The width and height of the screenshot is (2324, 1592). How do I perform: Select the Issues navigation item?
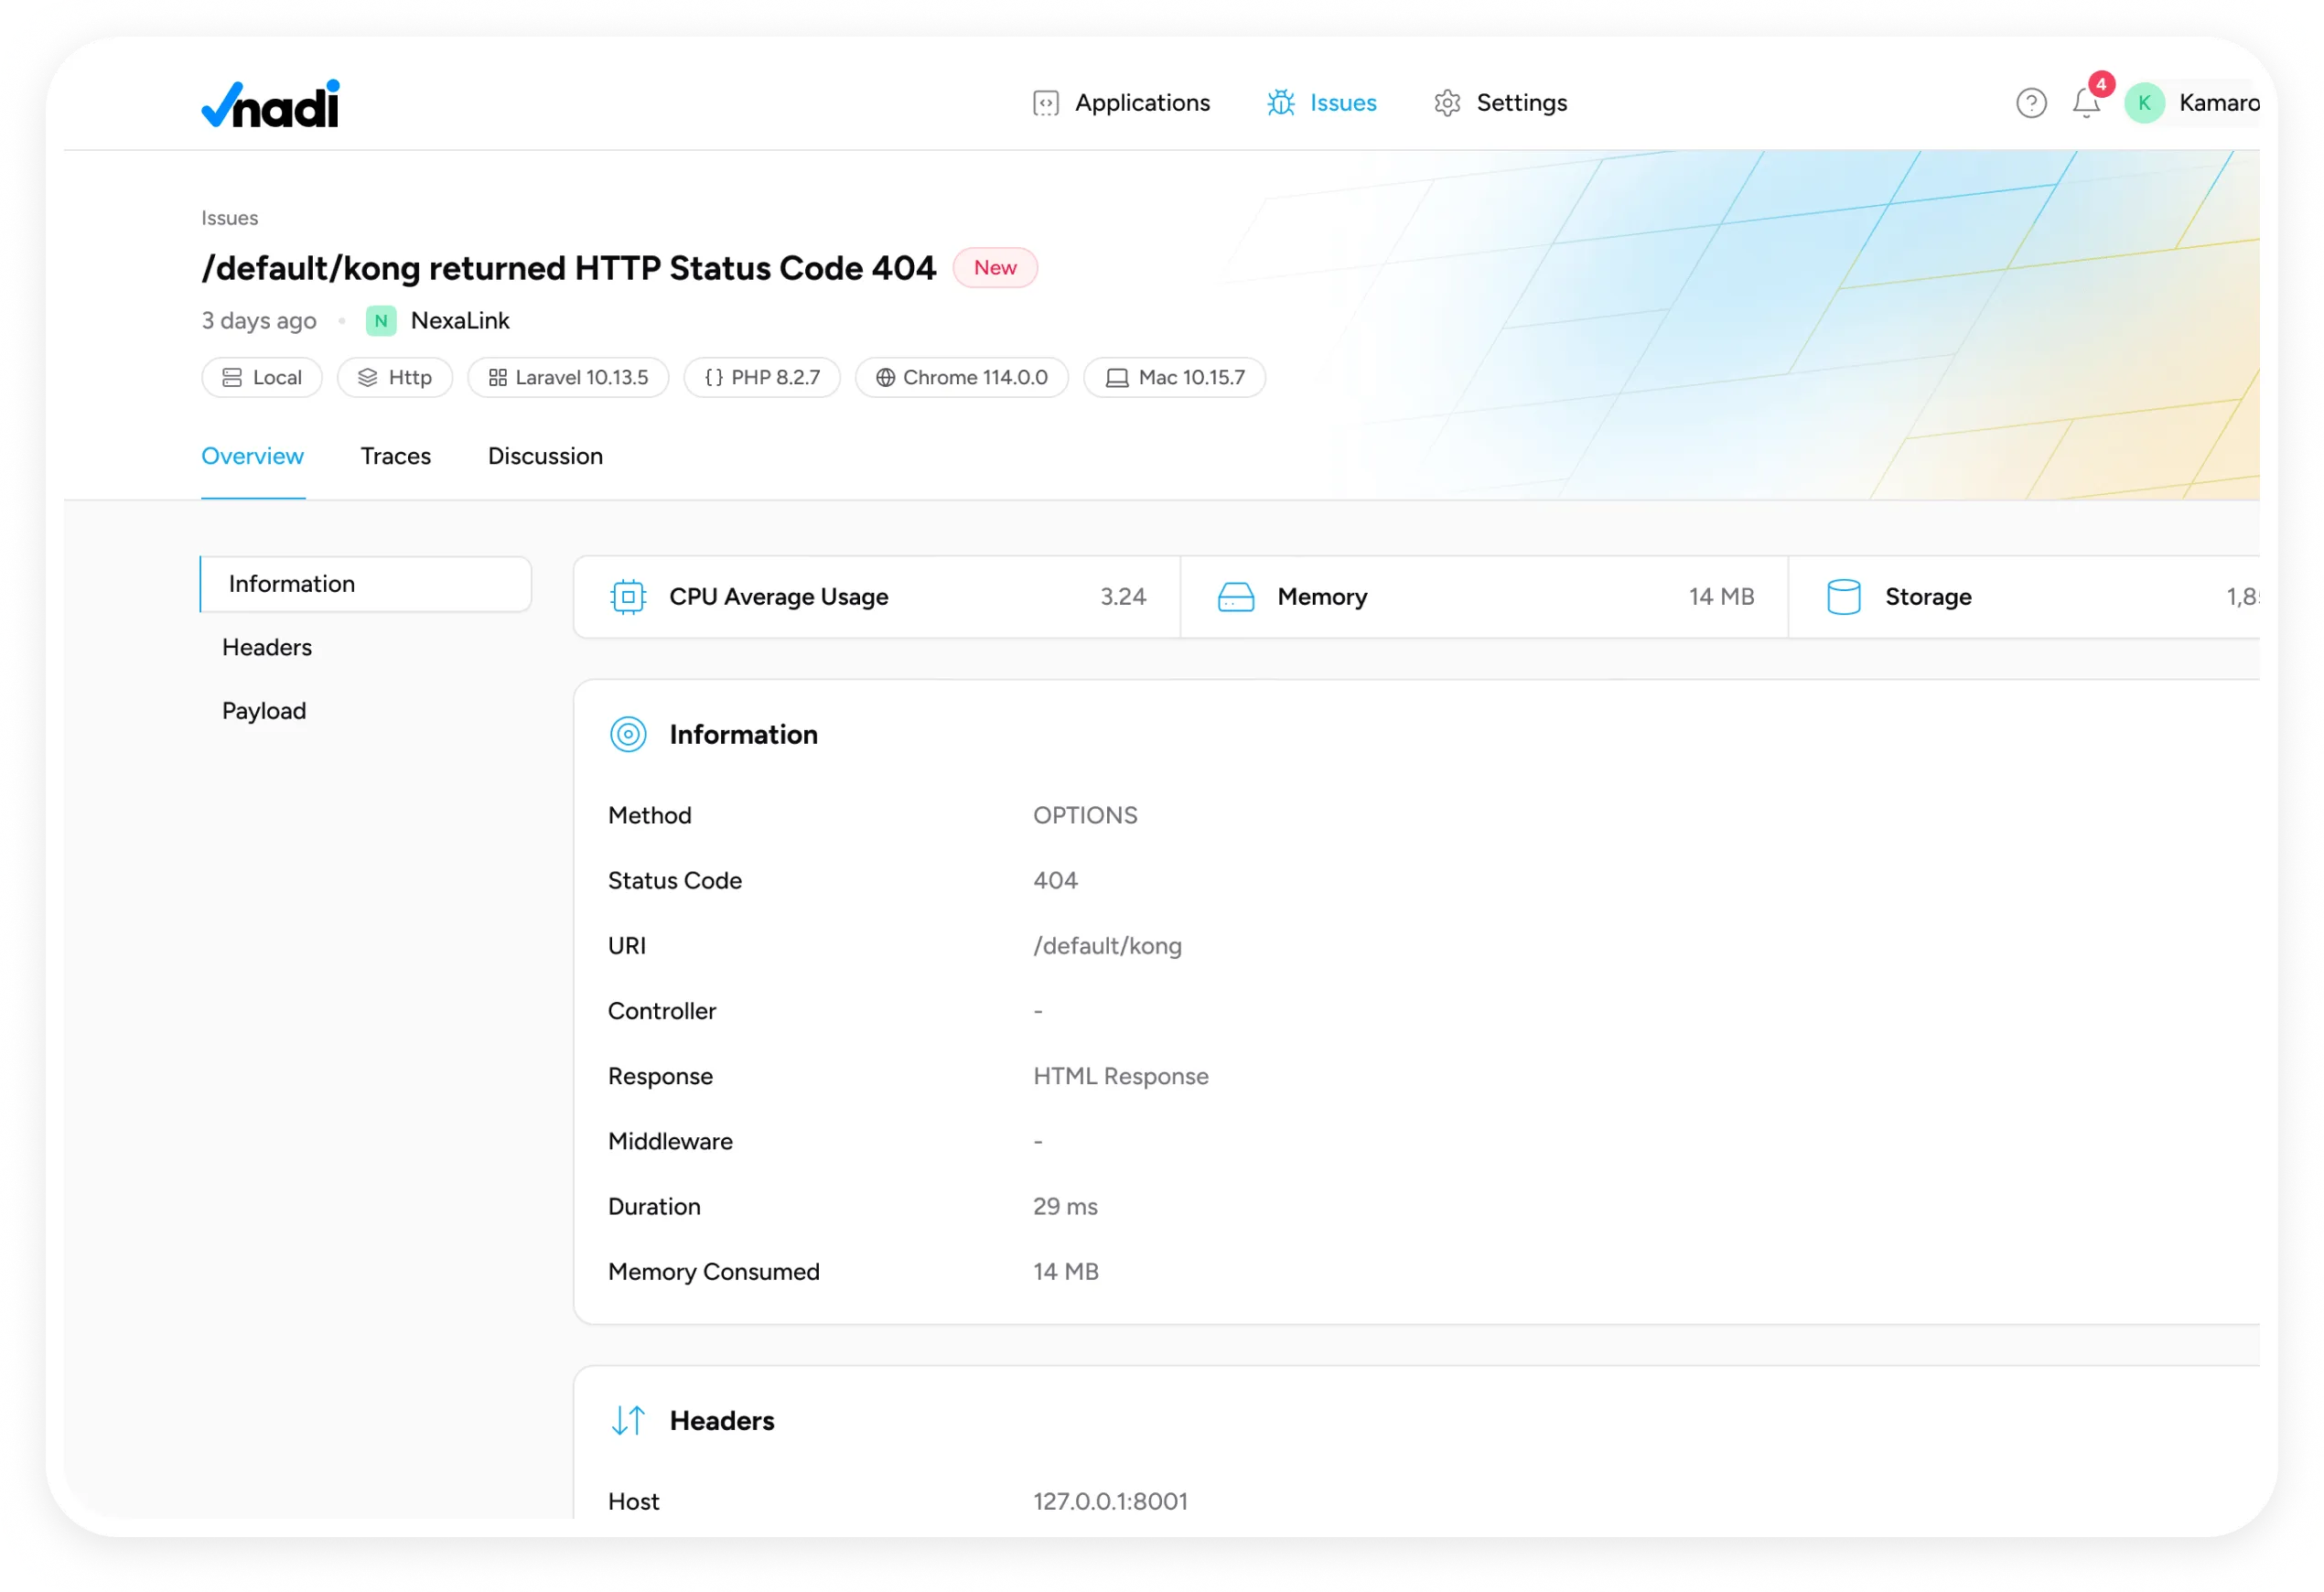(1321, 103)
